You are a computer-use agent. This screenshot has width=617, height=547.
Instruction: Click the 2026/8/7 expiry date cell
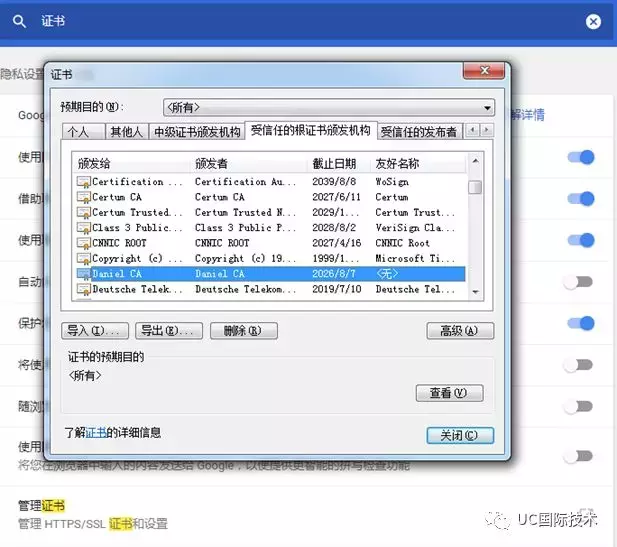[334, 274]
